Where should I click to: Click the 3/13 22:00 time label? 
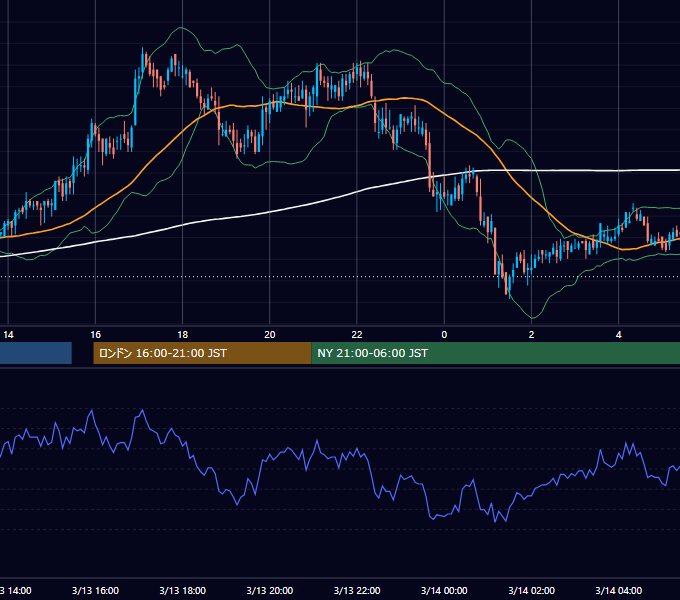click(x=356, y=590)
